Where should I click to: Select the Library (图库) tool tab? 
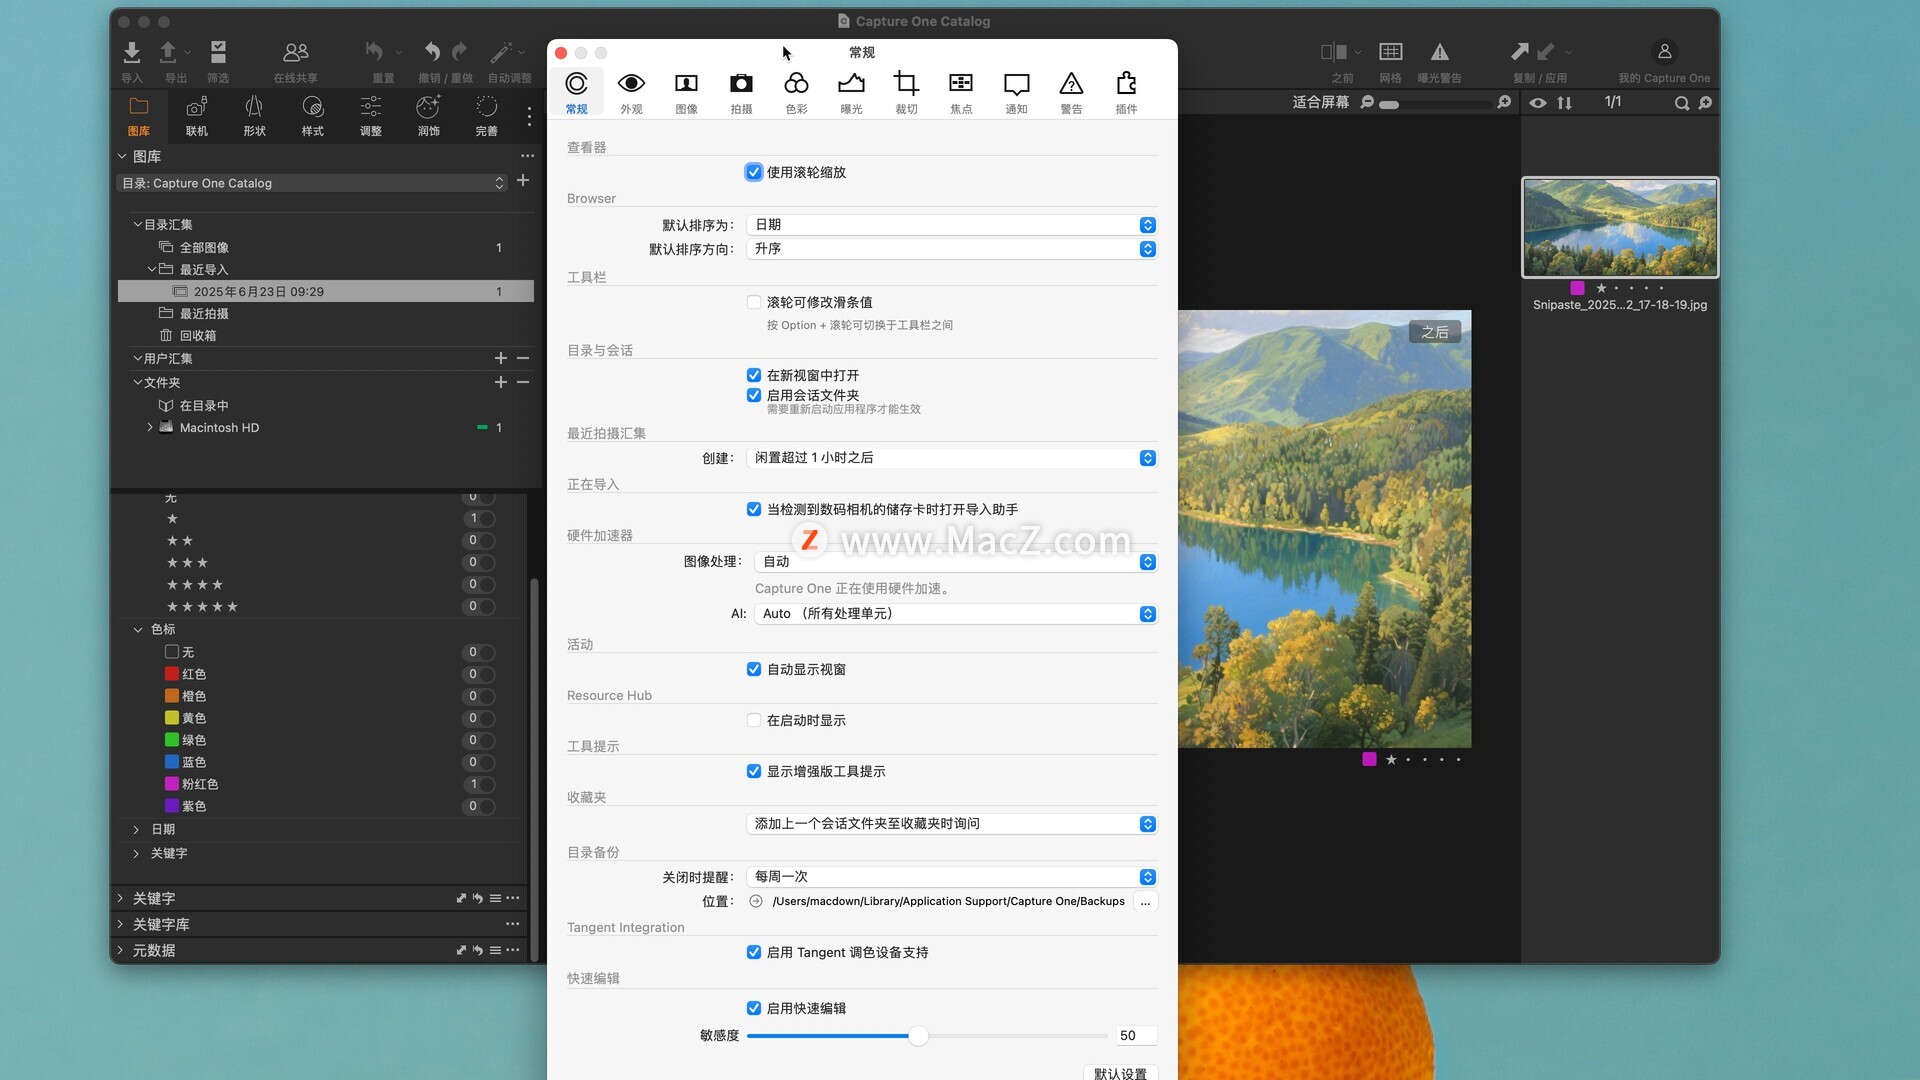click(x=139, y=116)
